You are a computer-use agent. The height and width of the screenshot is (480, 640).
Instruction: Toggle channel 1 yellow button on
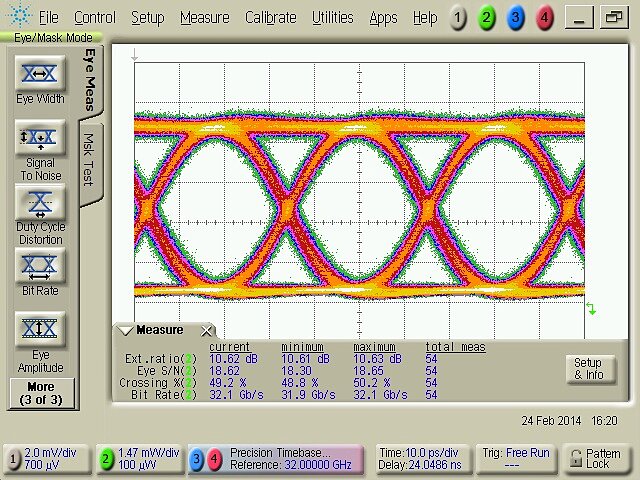click(x=457, y=18)
